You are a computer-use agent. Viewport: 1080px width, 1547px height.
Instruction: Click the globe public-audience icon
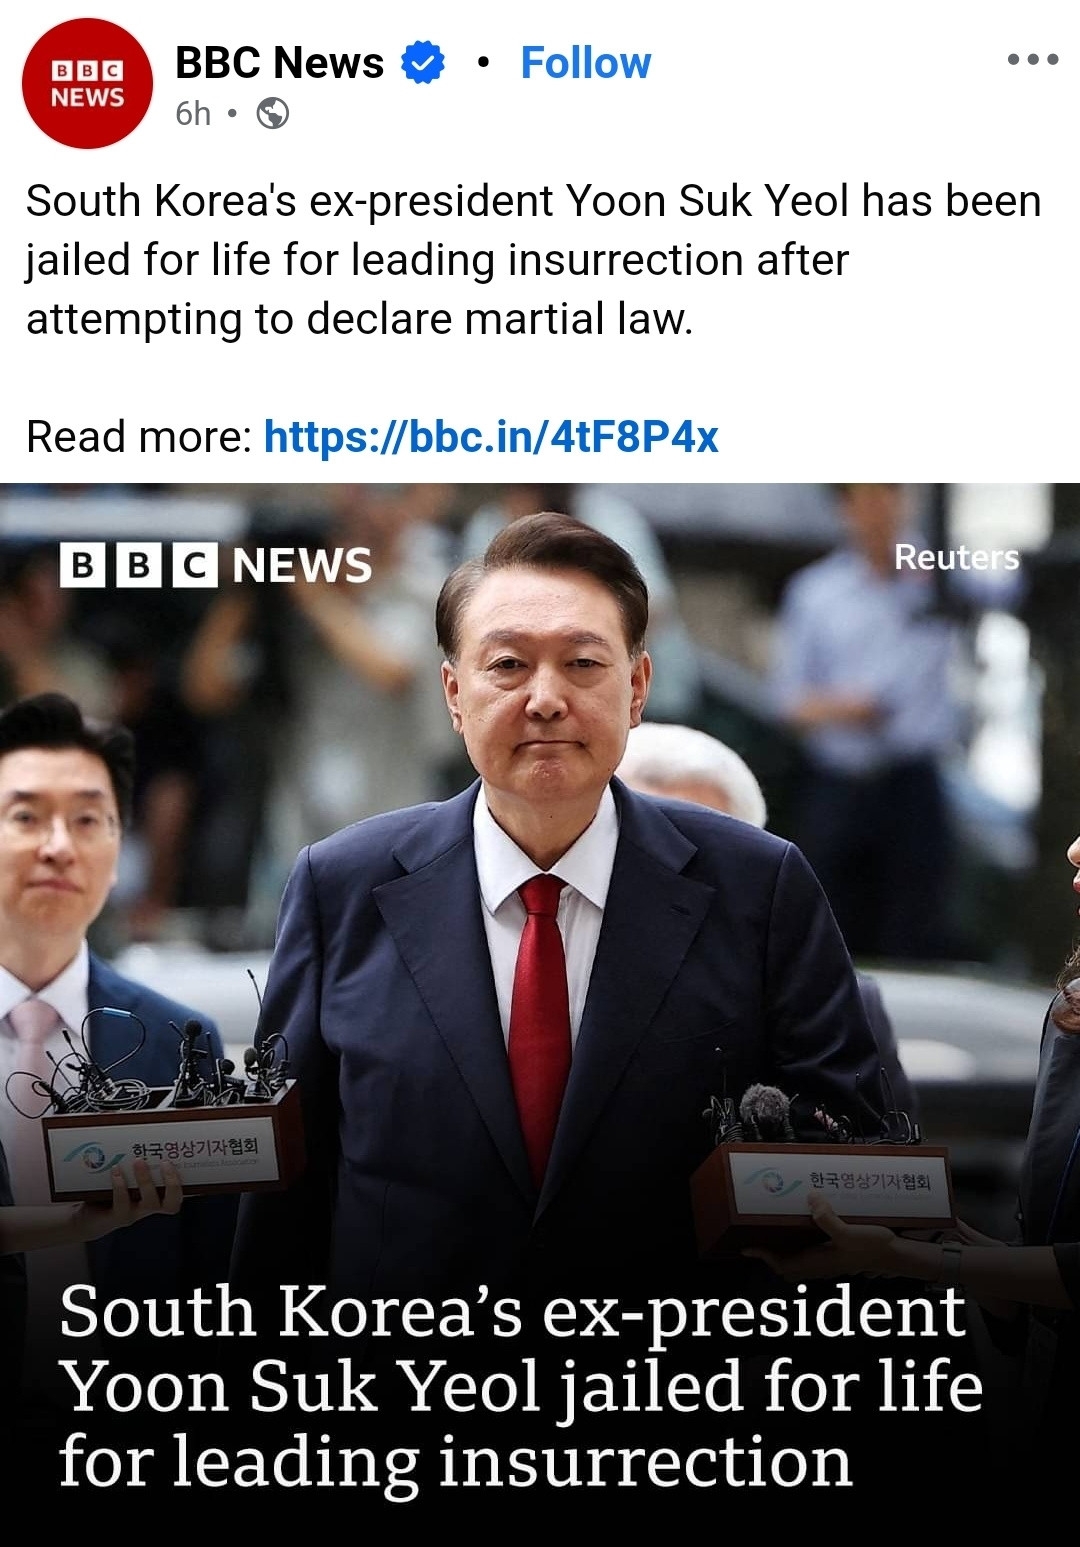pyautogui.click(x=273, y=114)
